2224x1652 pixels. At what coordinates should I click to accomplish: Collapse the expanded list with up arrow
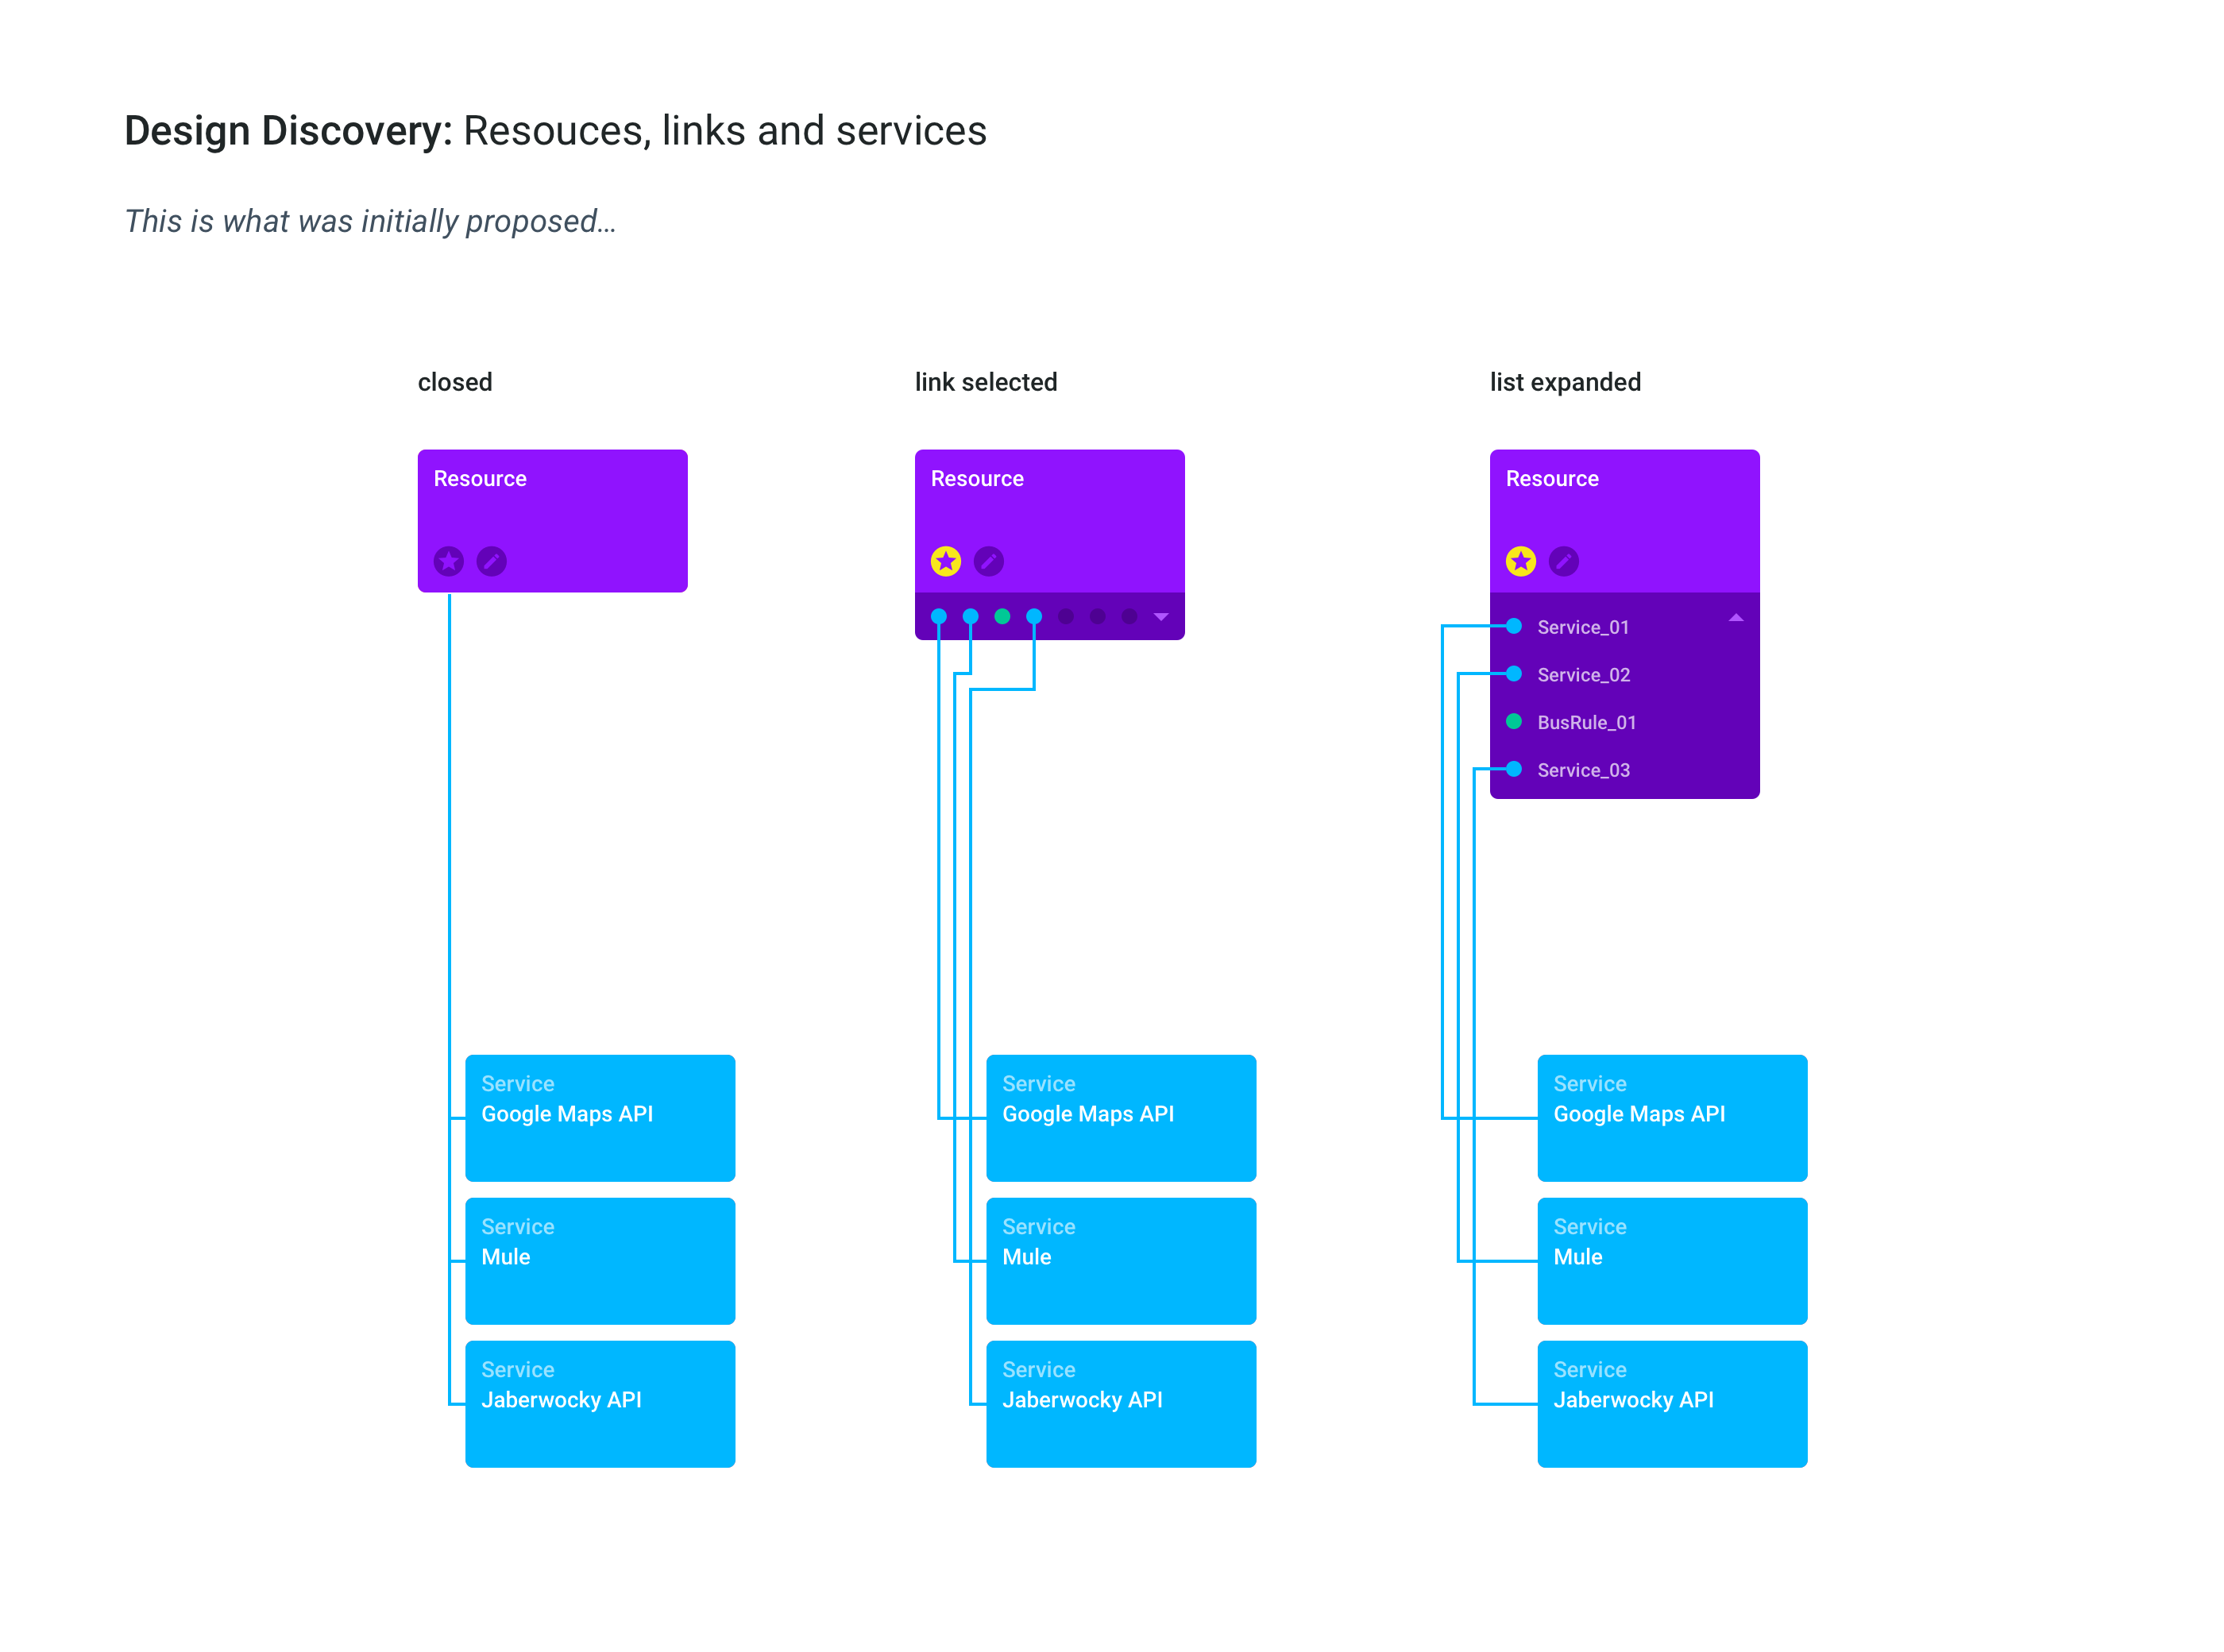[x=1736, y=618]
